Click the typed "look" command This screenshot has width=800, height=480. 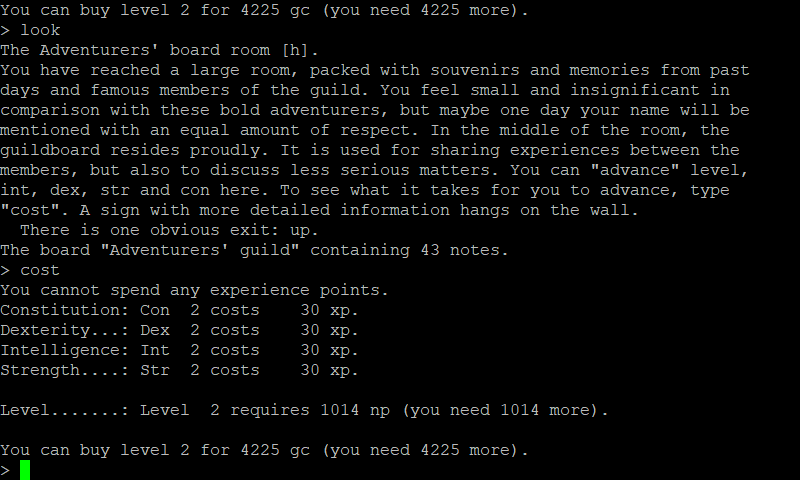click(x=40, y=30)
